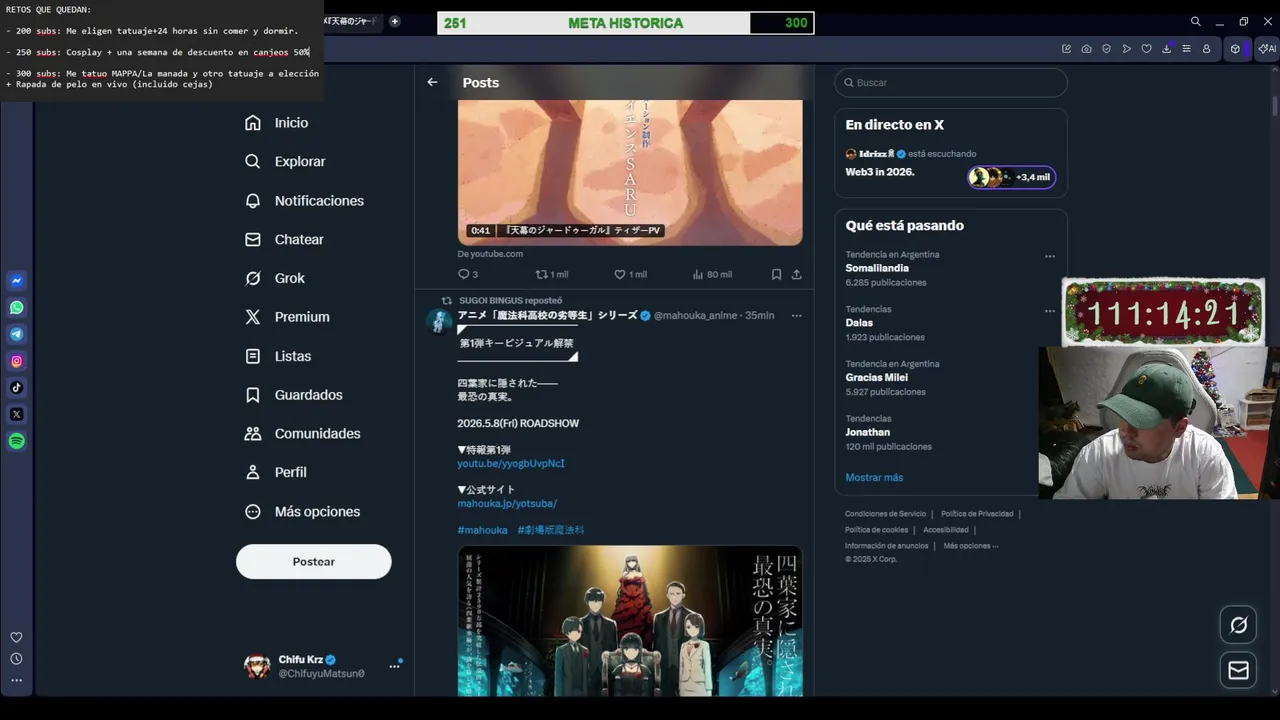Go to Inicio in X navigation
1280x720 pixels.
[x=277, y=122]
